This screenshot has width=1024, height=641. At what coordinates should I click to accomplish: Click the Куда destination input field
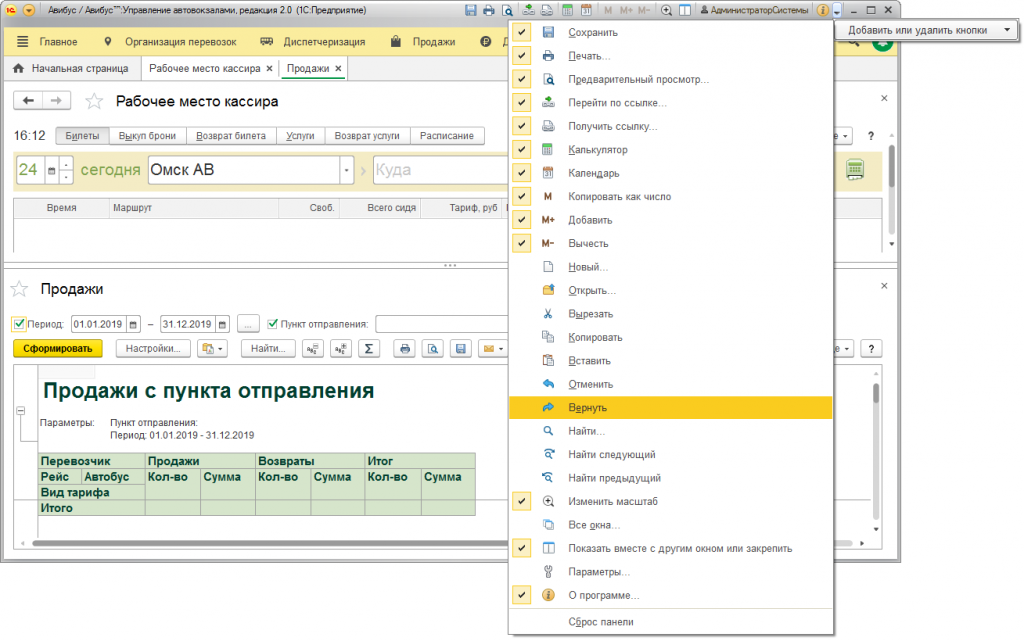click(x=440, y=170)
